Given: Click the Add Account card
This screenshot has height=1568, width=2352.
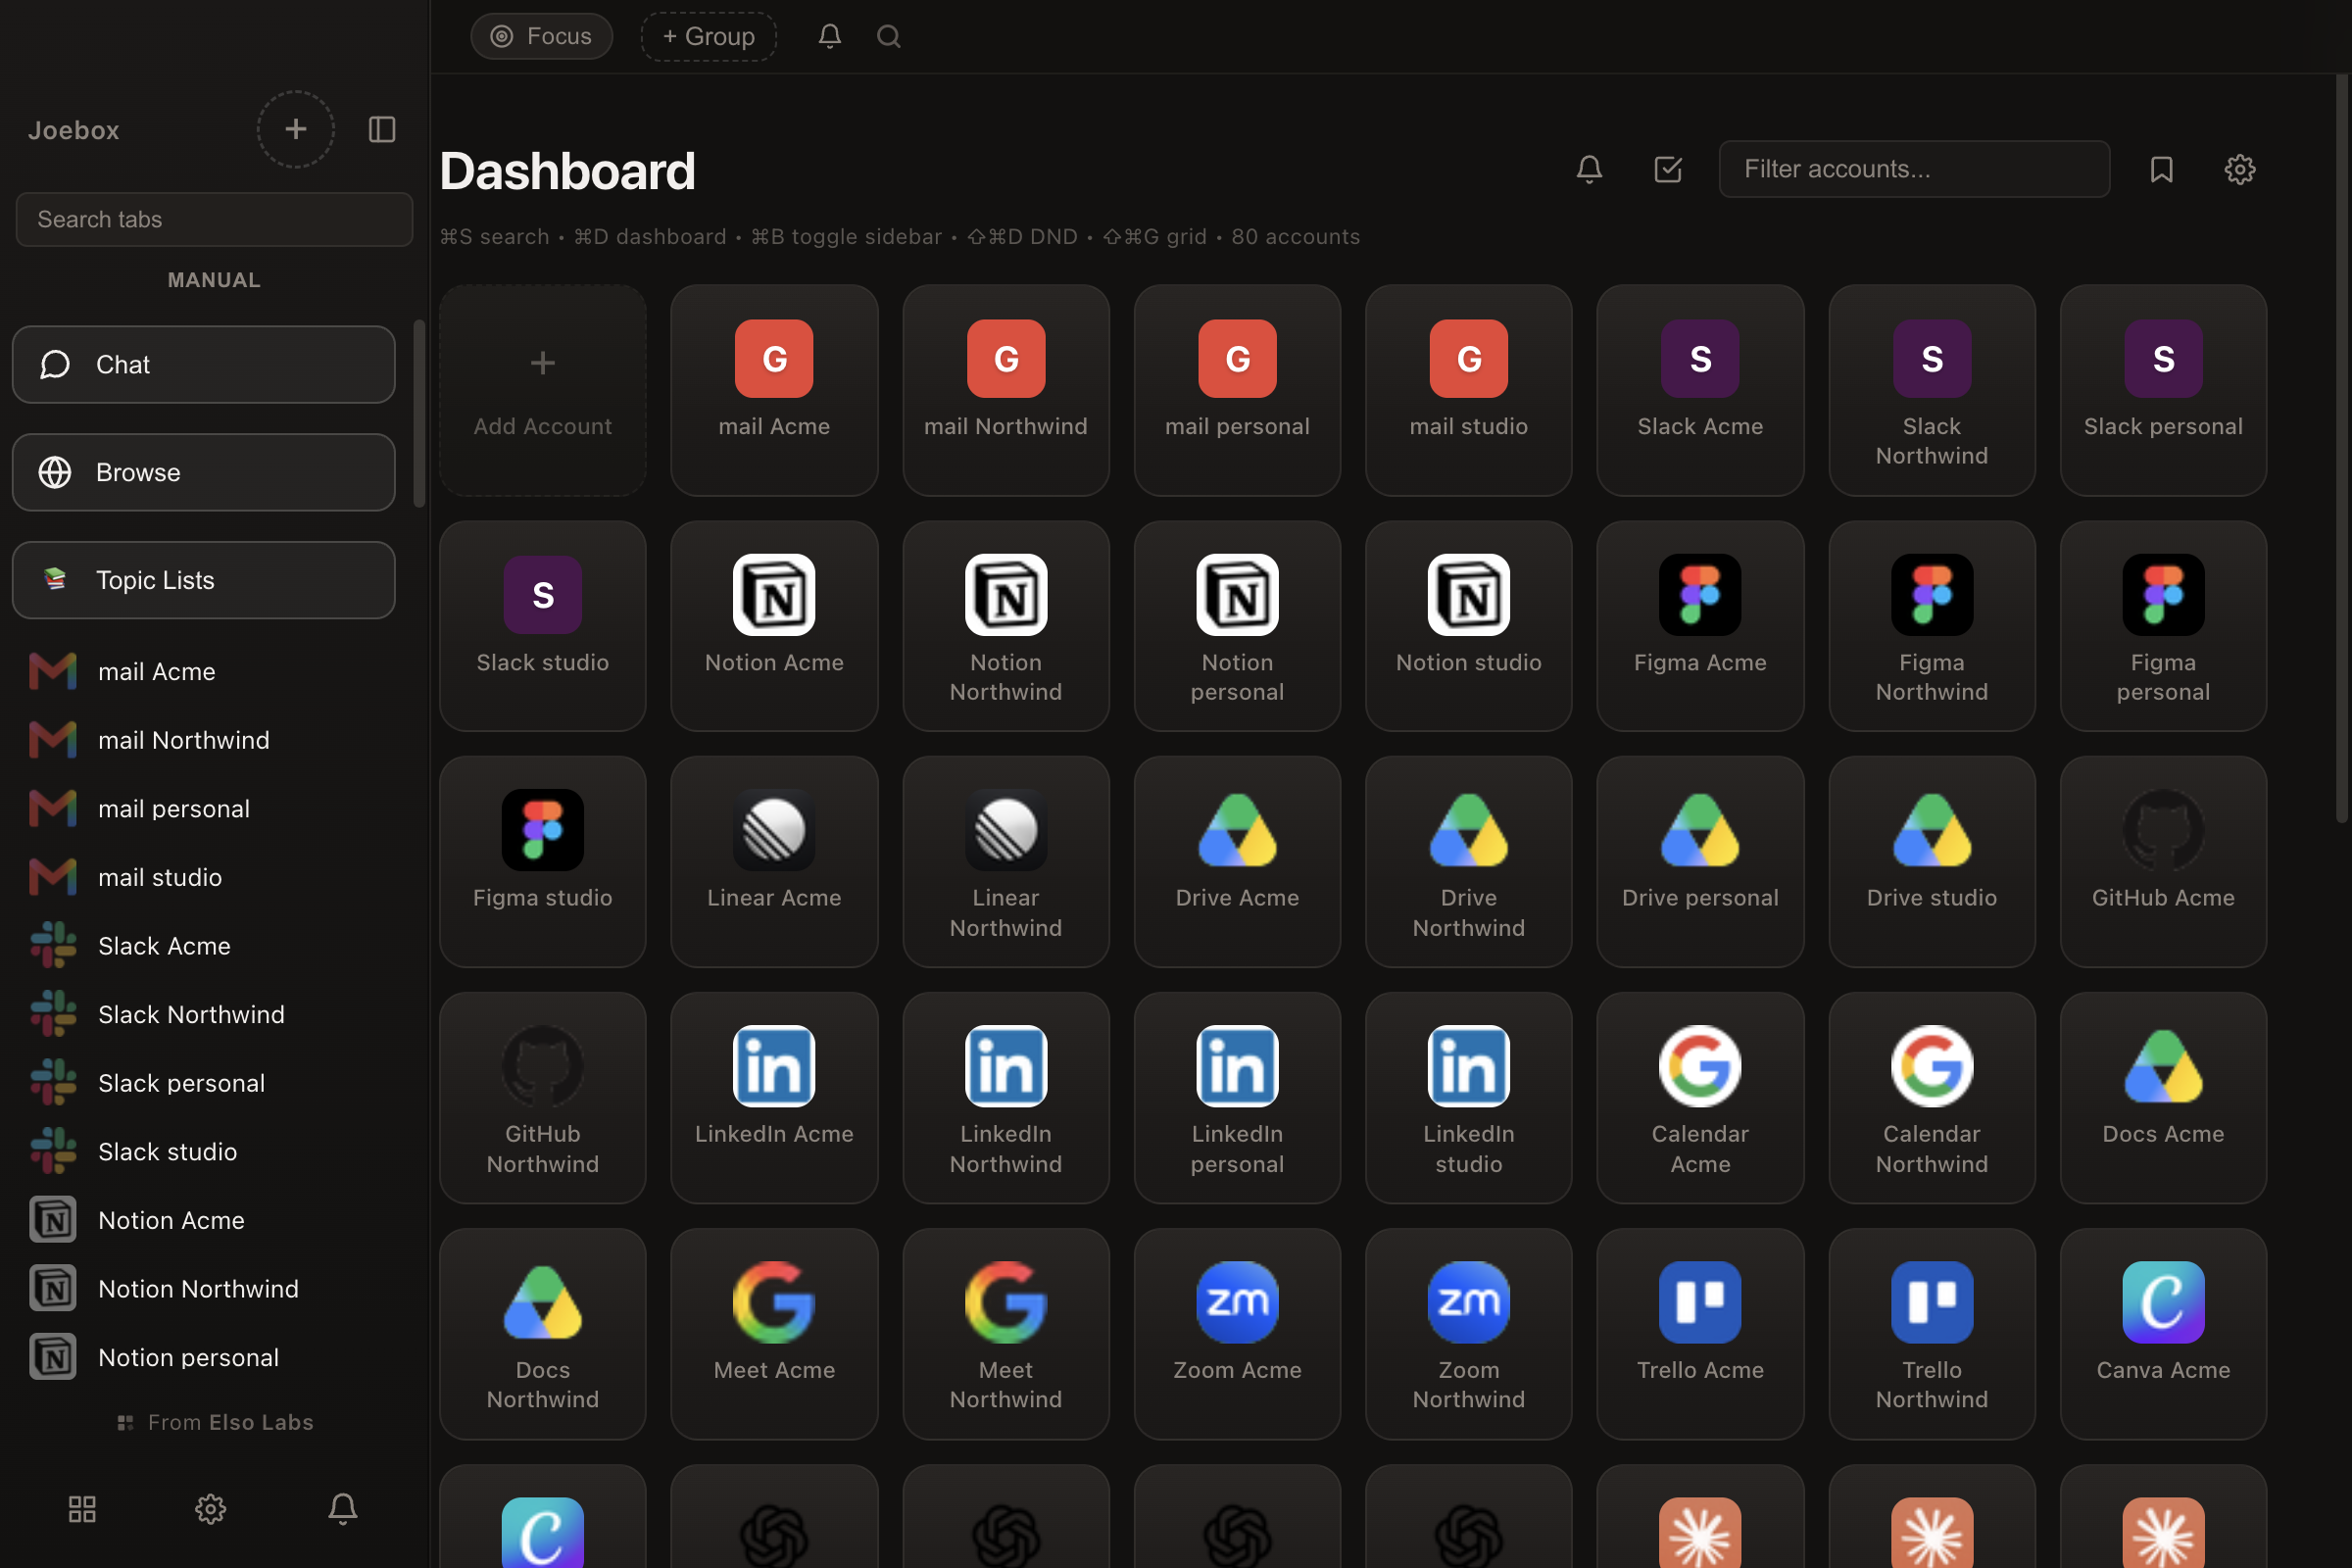Looking at the screenshot, I should [543, 390].
